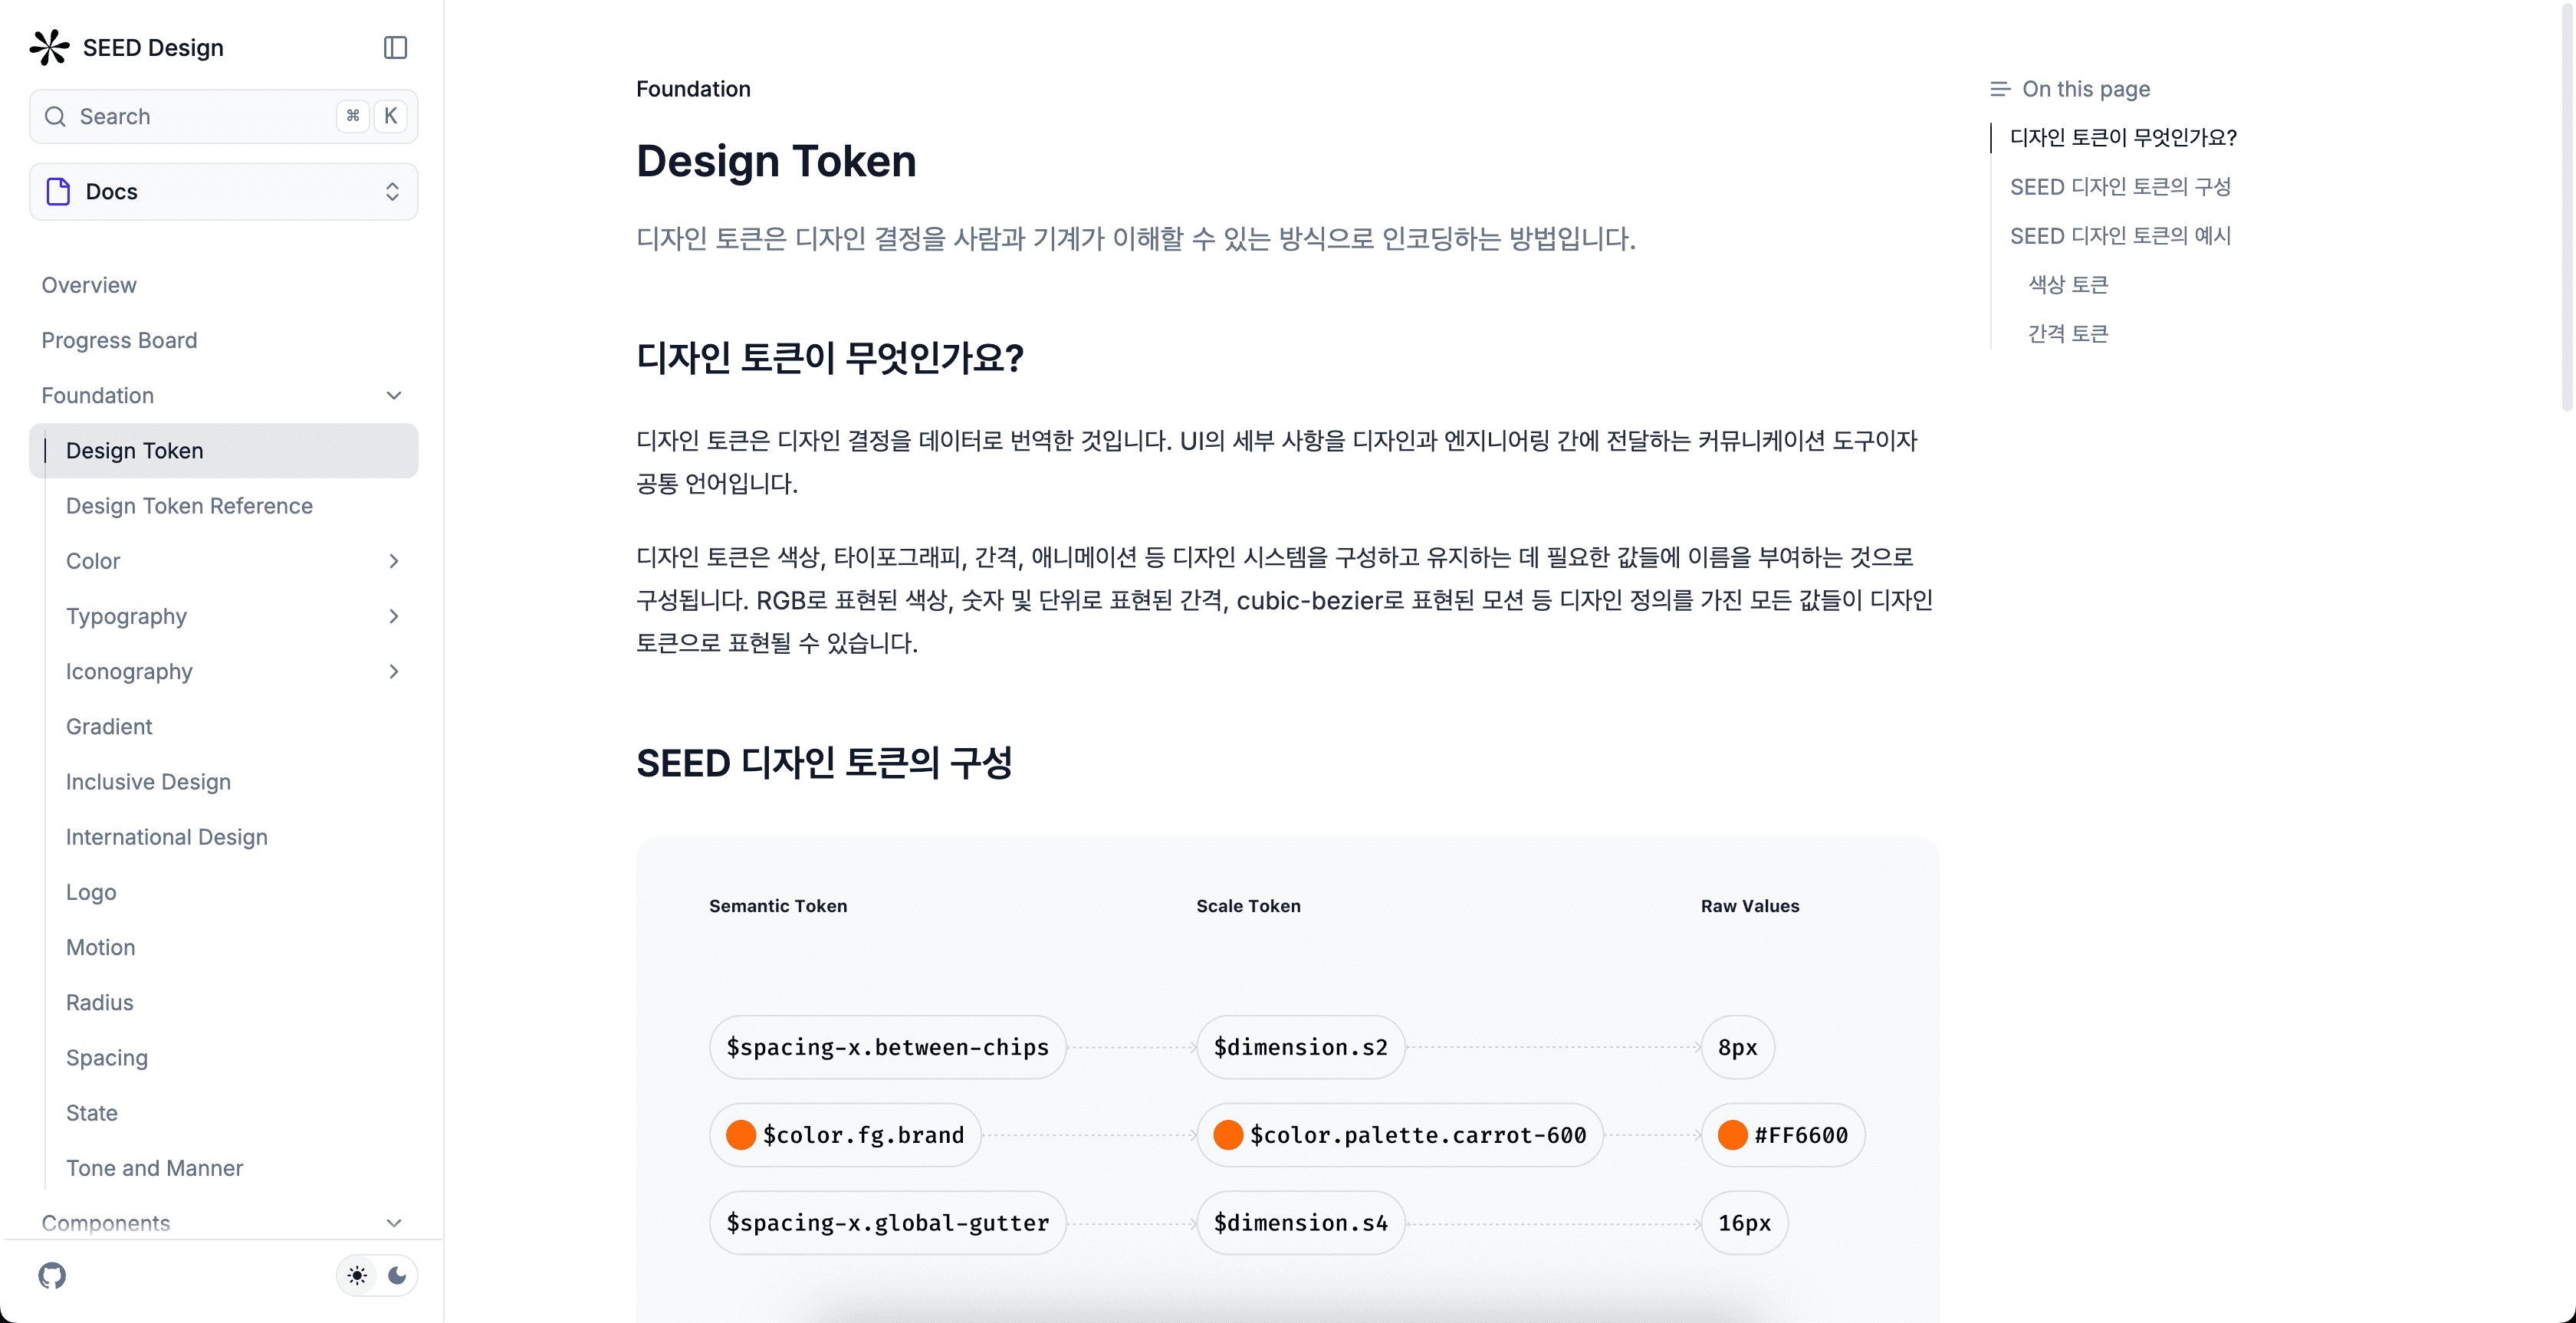Navigate to Progress Board page
Viewport: 2576px width, 1323px height.
click(119, 340)
